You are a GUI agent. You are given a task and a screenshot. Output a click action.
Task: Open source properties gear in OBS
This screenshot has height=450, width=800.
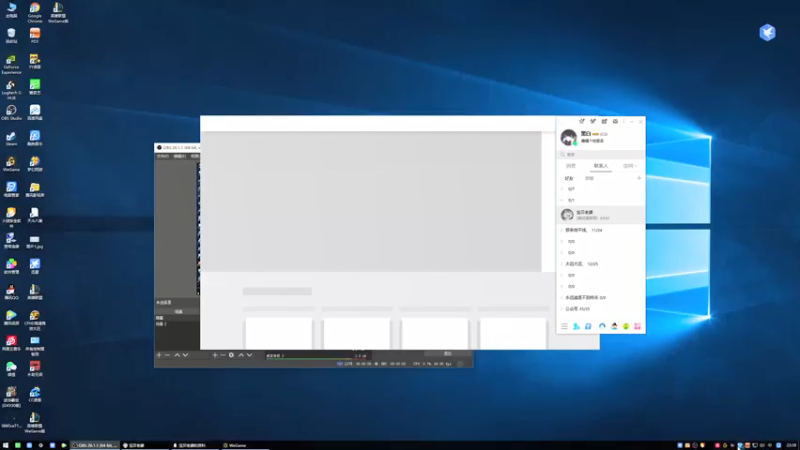231,355
